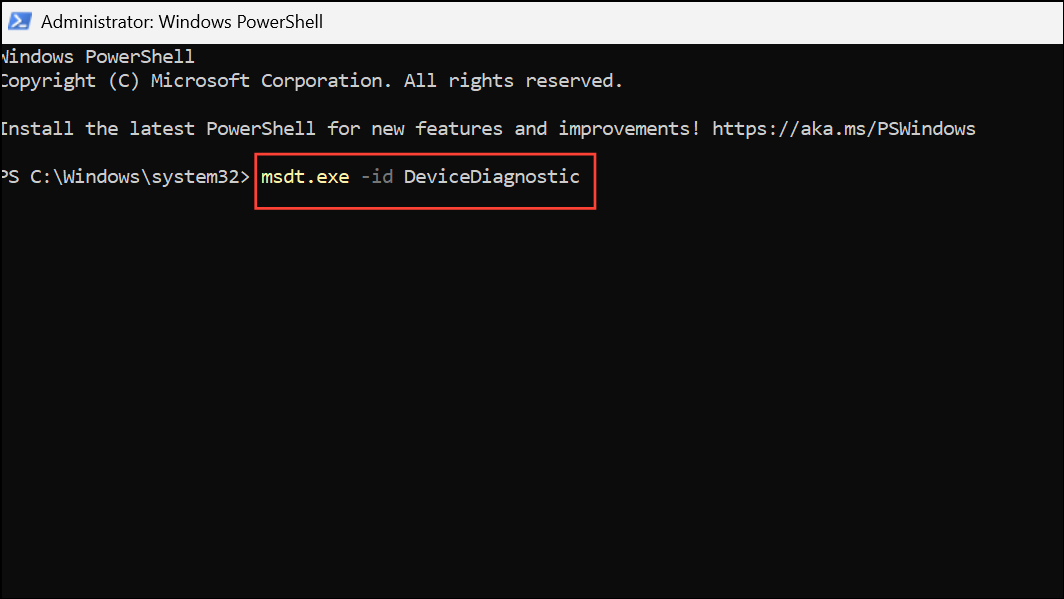Screen dimensions: 1064x599
Task: Click the 'Microsoft Corporation.' copyright text
Action: tap(271, 81)
